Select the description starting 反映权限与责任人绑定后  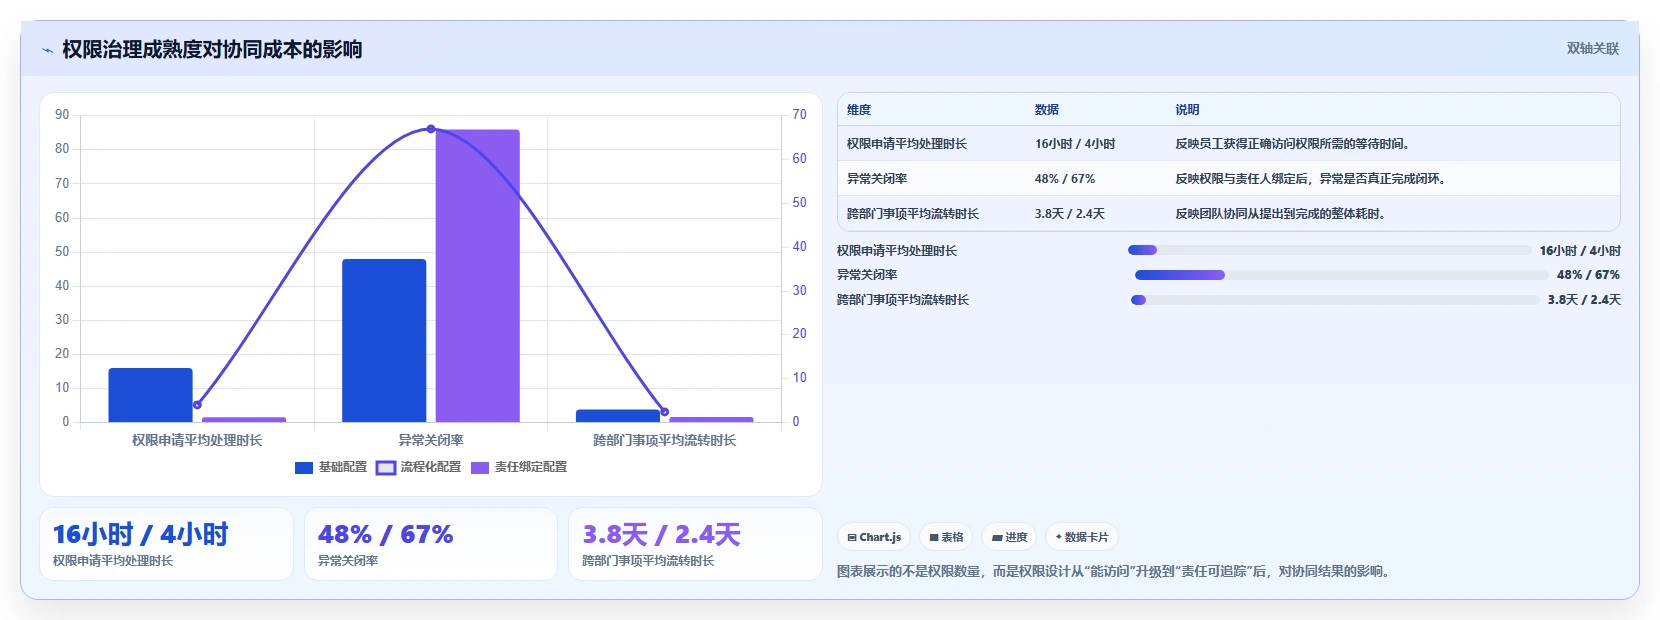point(1312,179)
